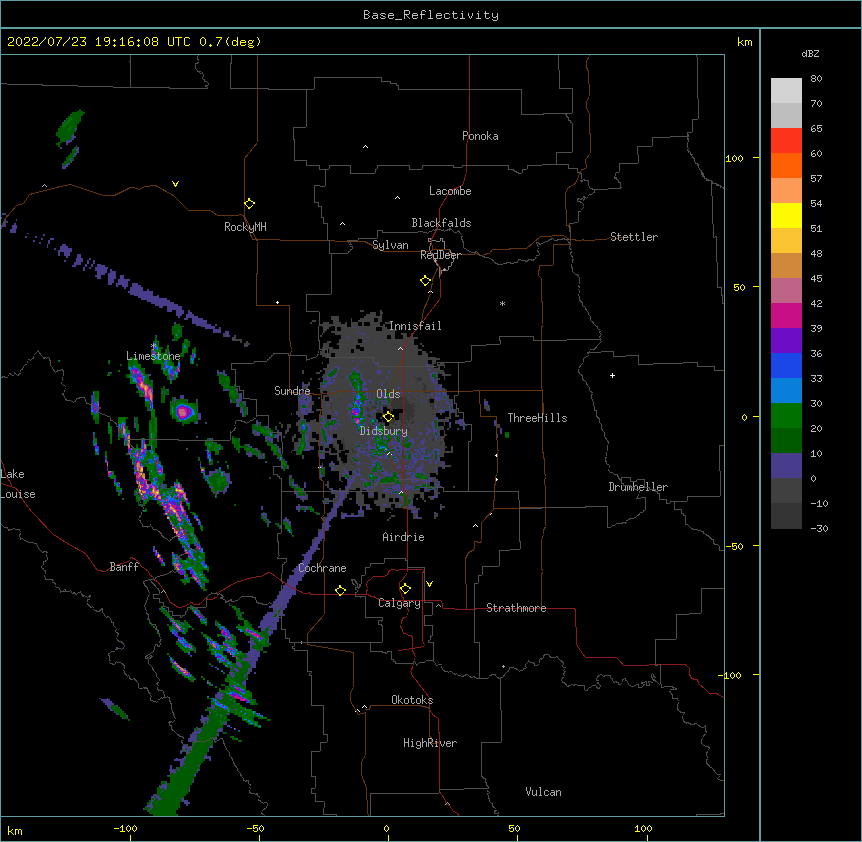This screenshot has height=842, width=862.
Task: Click the Airdrie city label
Action: [404, 537]
